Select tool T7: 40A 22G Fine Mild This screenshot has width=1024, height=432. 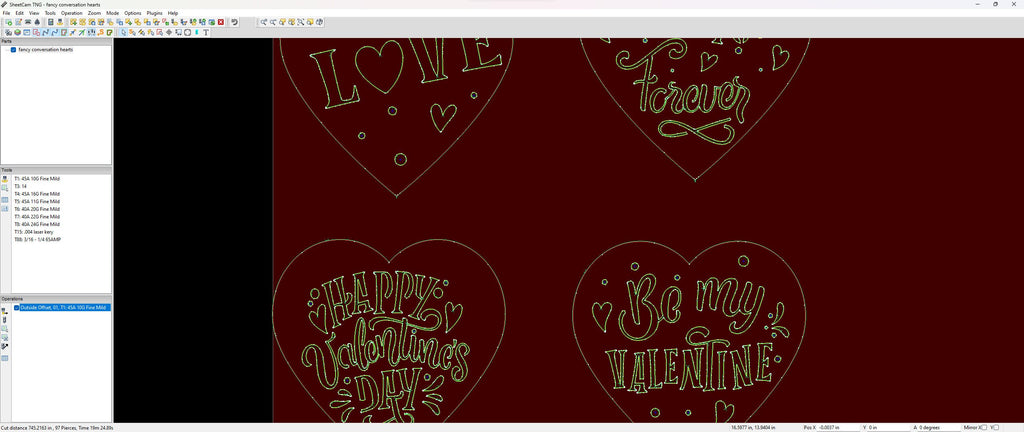point(37,217)
